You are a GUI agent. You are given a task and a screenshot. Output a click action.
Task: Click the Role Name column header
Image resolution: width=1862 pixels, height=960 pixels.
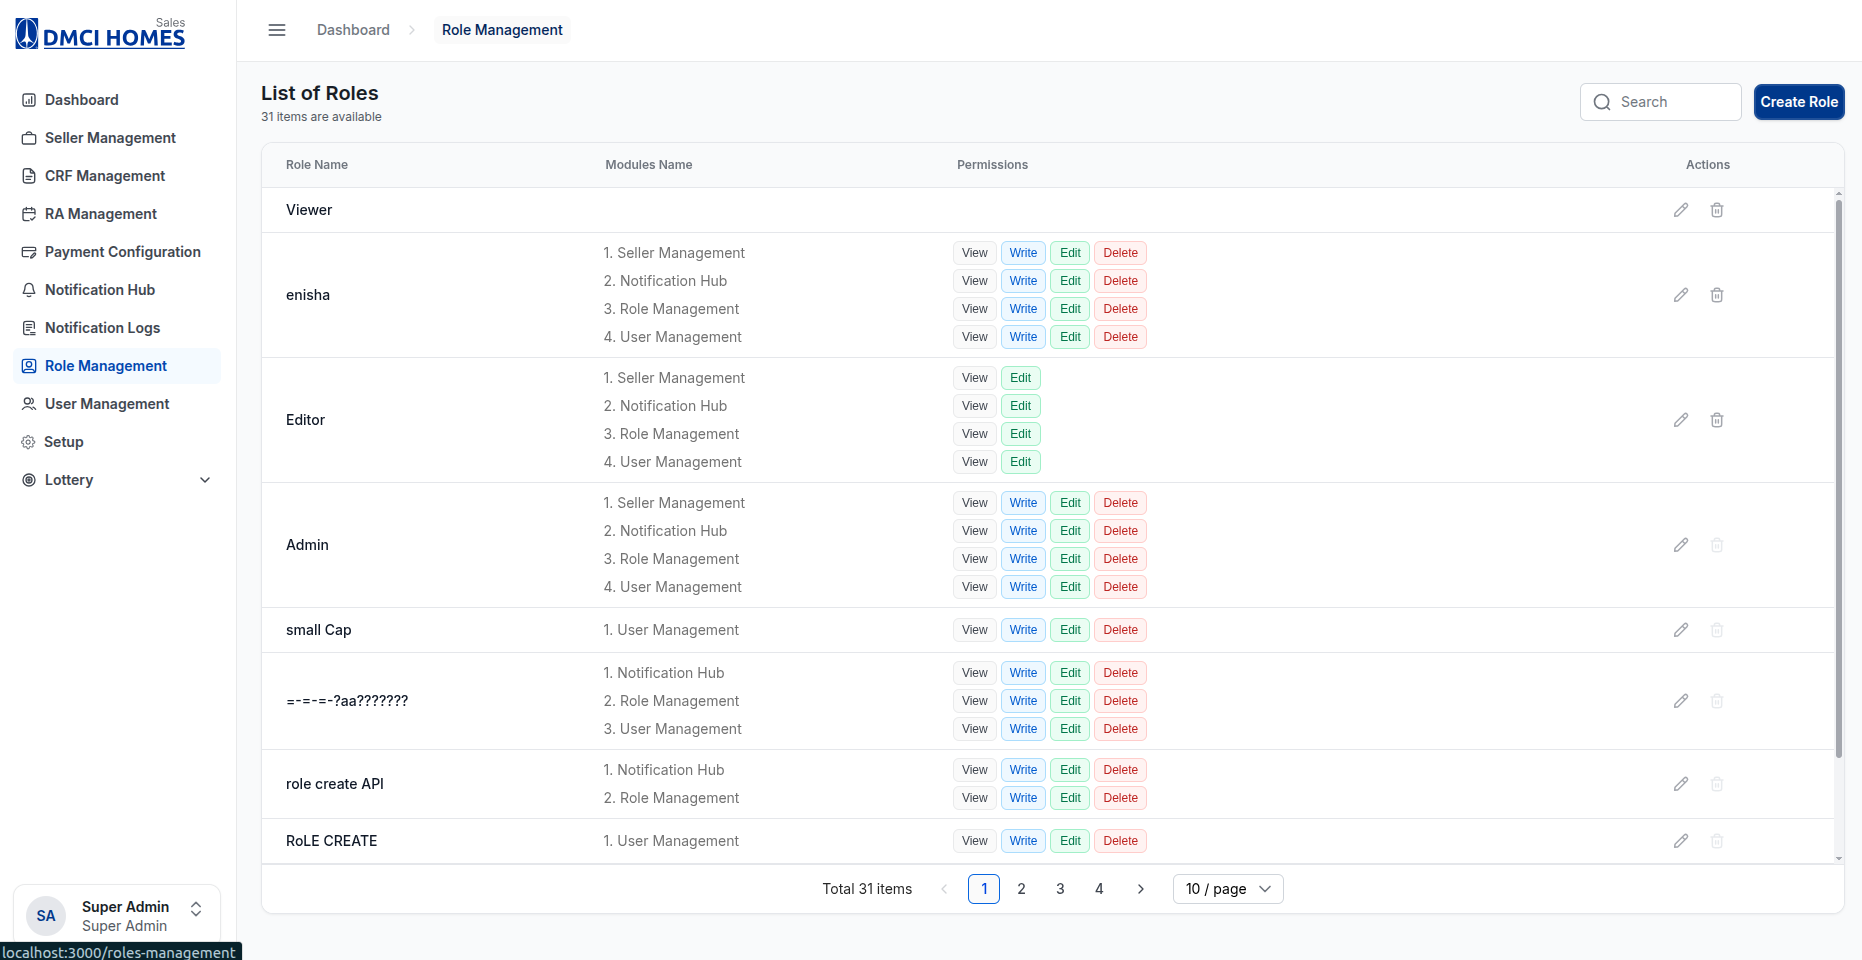(317, 165)
